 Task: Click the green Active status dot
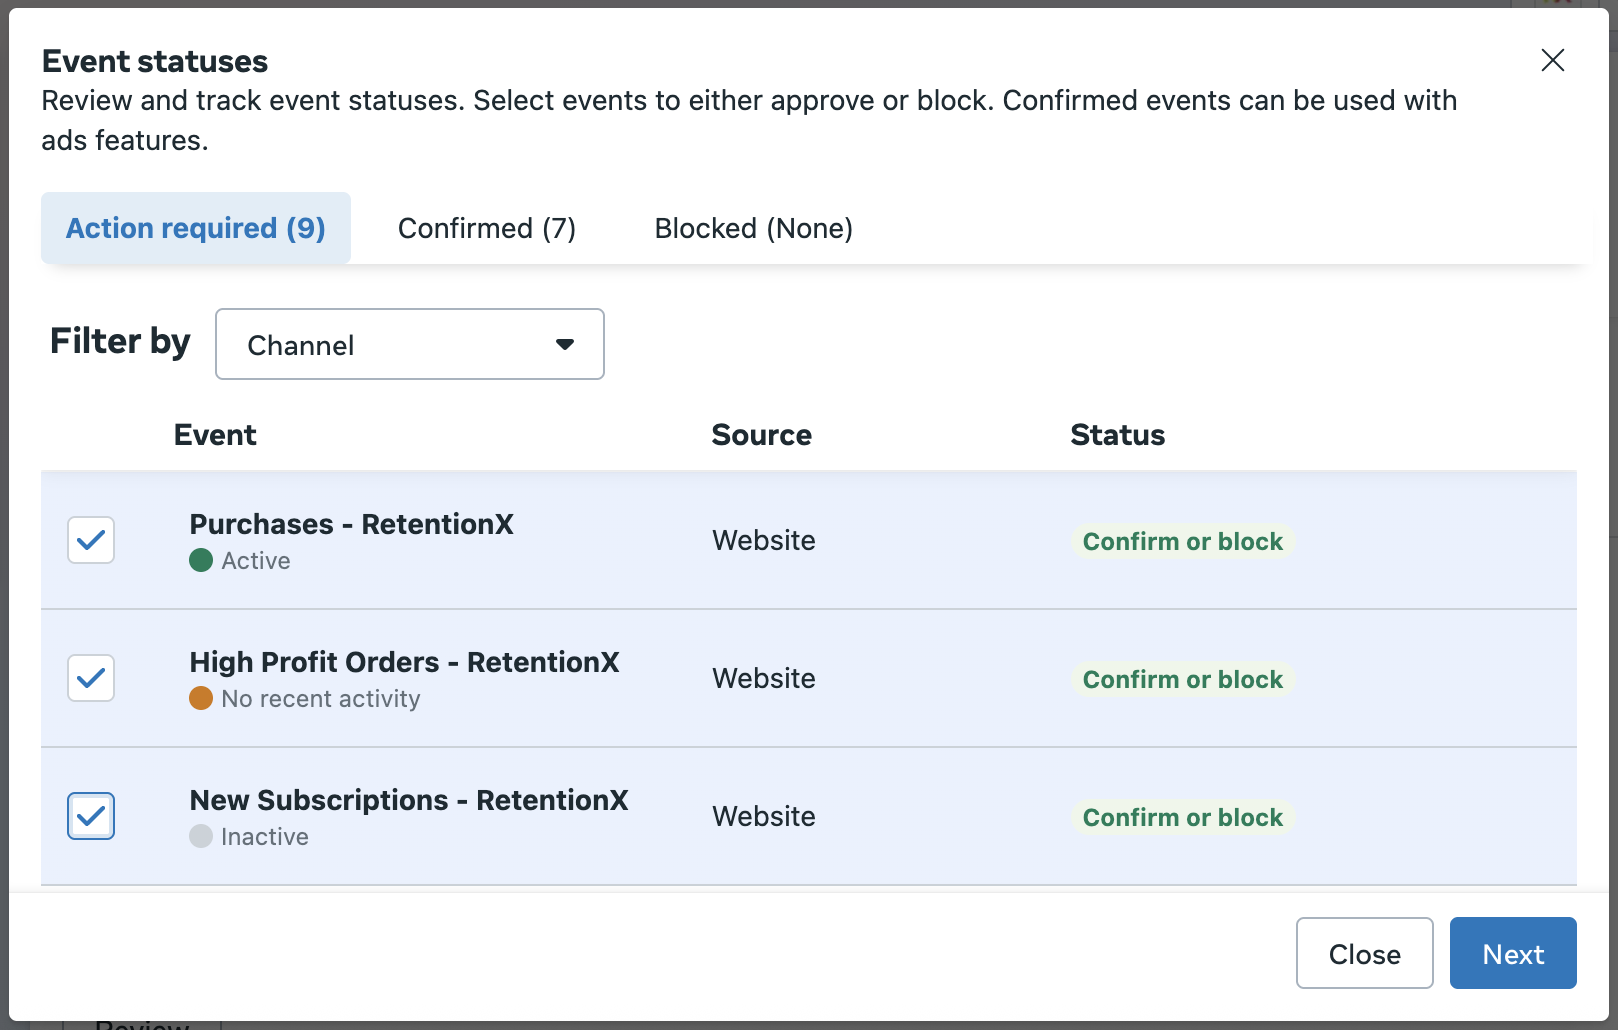coord(201,560)
